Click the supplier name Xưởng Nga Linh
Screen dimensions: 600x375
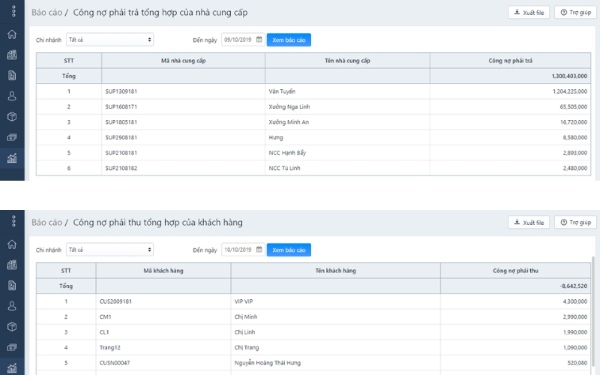(289, 107)
